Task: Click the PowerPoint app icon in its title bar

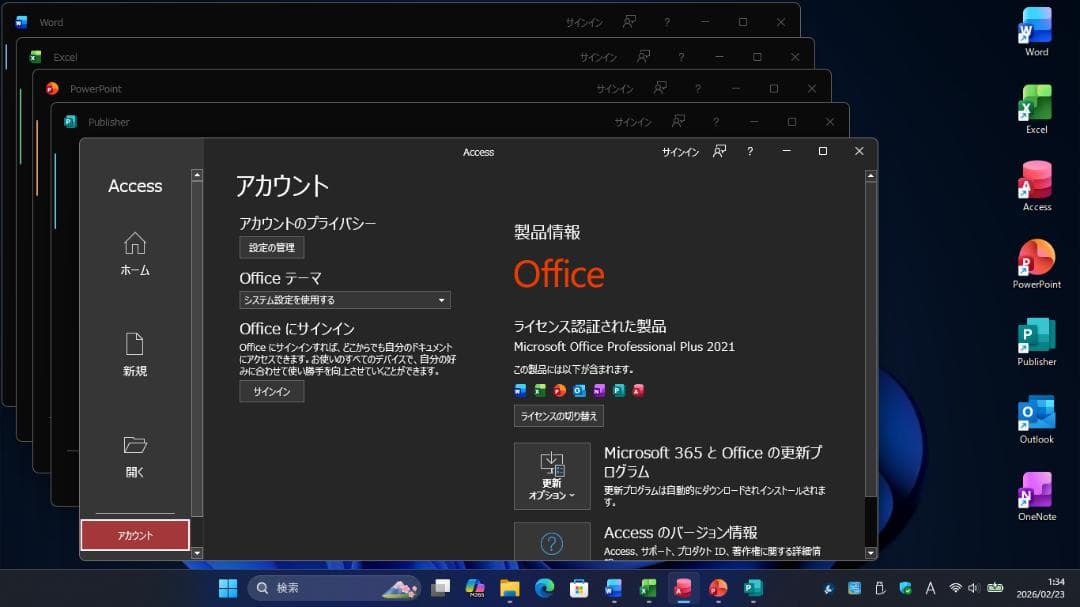Action: click(52, 88)
